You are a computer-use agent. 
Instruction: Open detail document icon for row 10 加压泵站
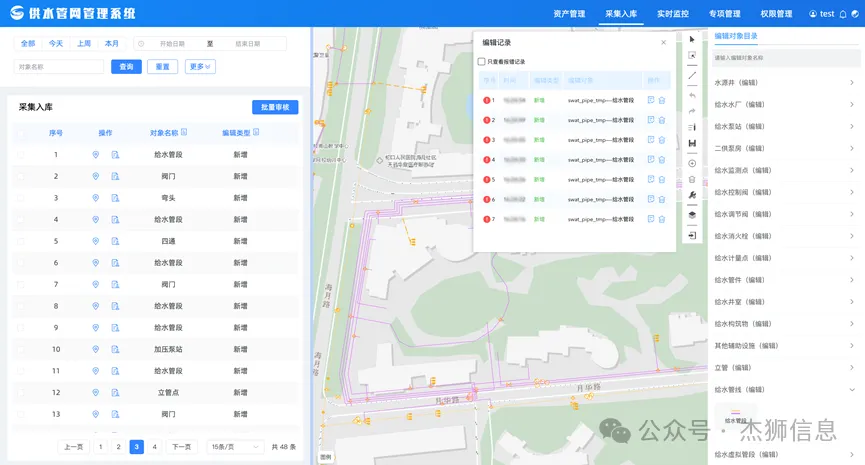(115, 349)
